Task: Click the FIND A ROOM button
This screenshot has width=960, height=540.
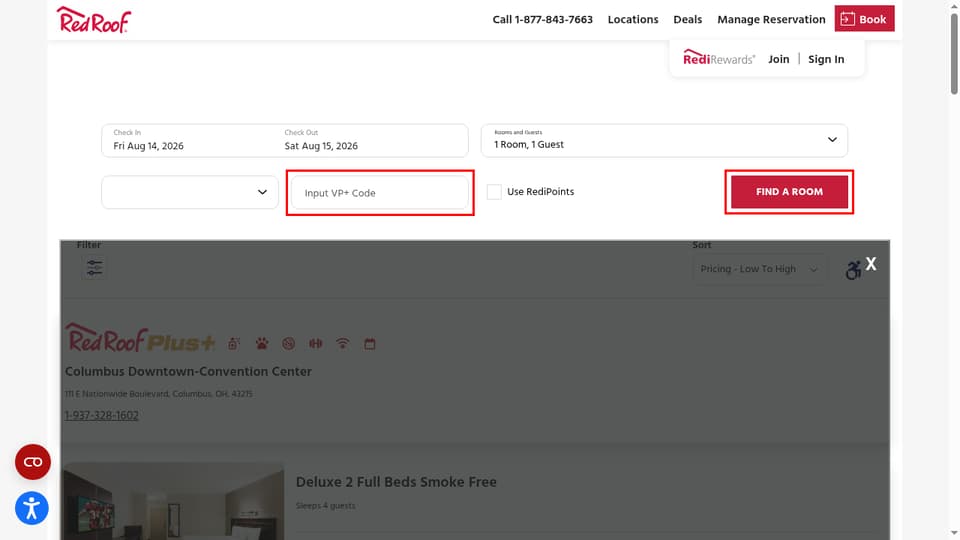Action: coord(789,192)
